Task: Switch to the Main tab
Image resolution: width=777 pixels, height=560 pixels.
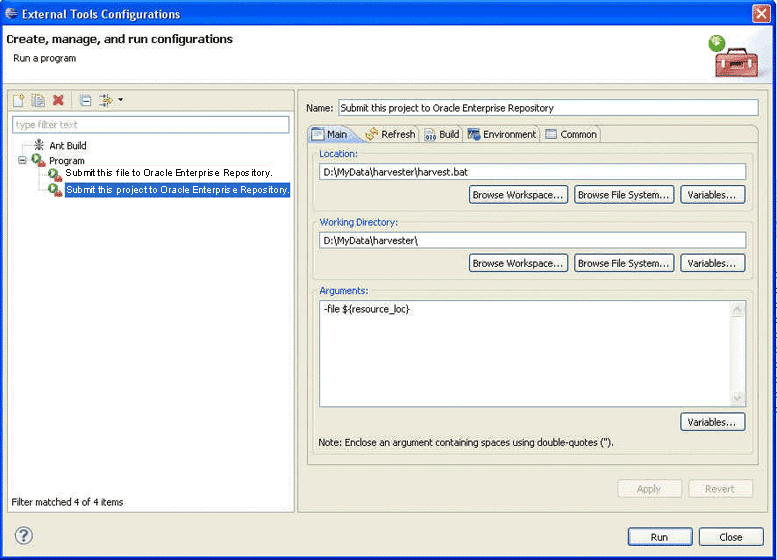Action: tap(331, 134)
